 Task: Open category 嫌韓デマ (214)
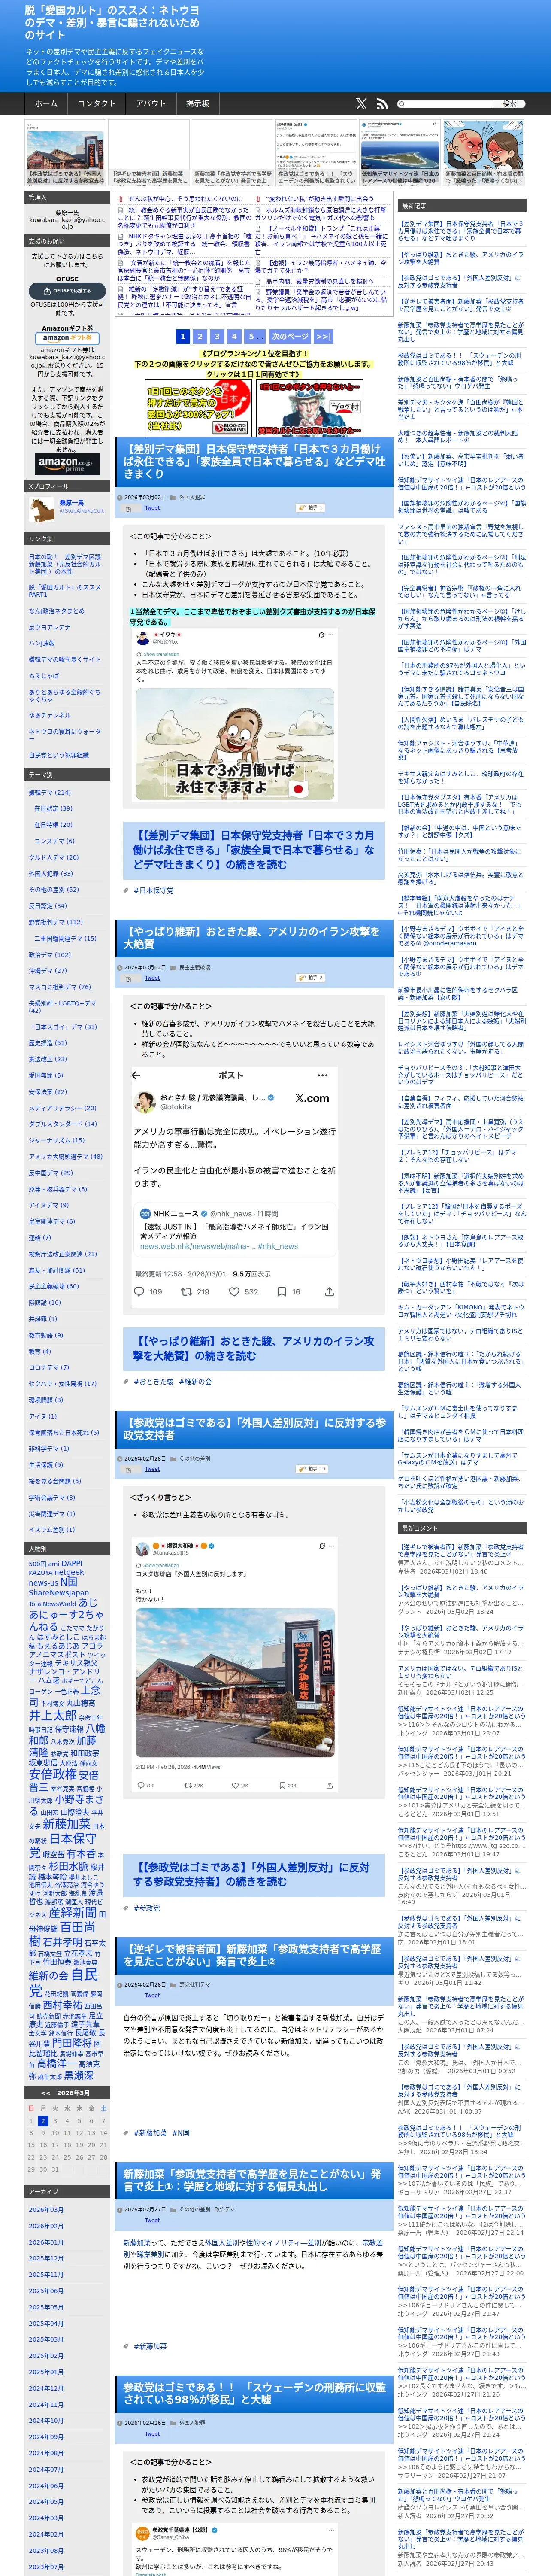click(50, 792)
